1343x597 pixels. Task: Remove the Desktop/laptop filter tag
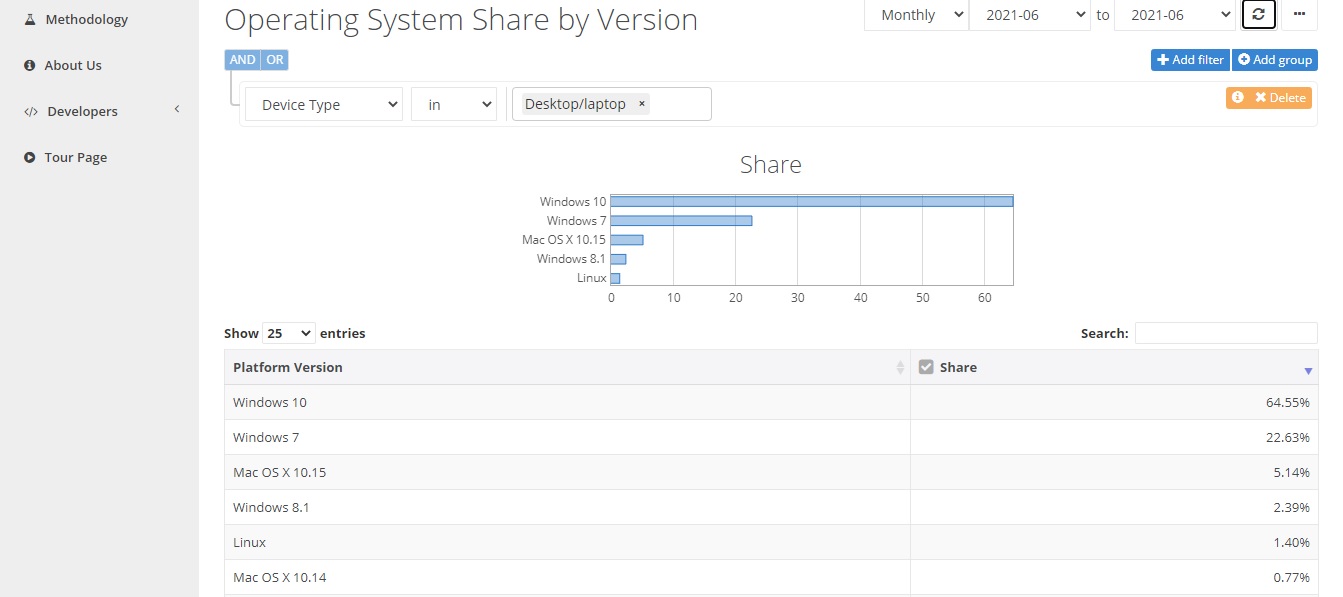click(642, 104)
